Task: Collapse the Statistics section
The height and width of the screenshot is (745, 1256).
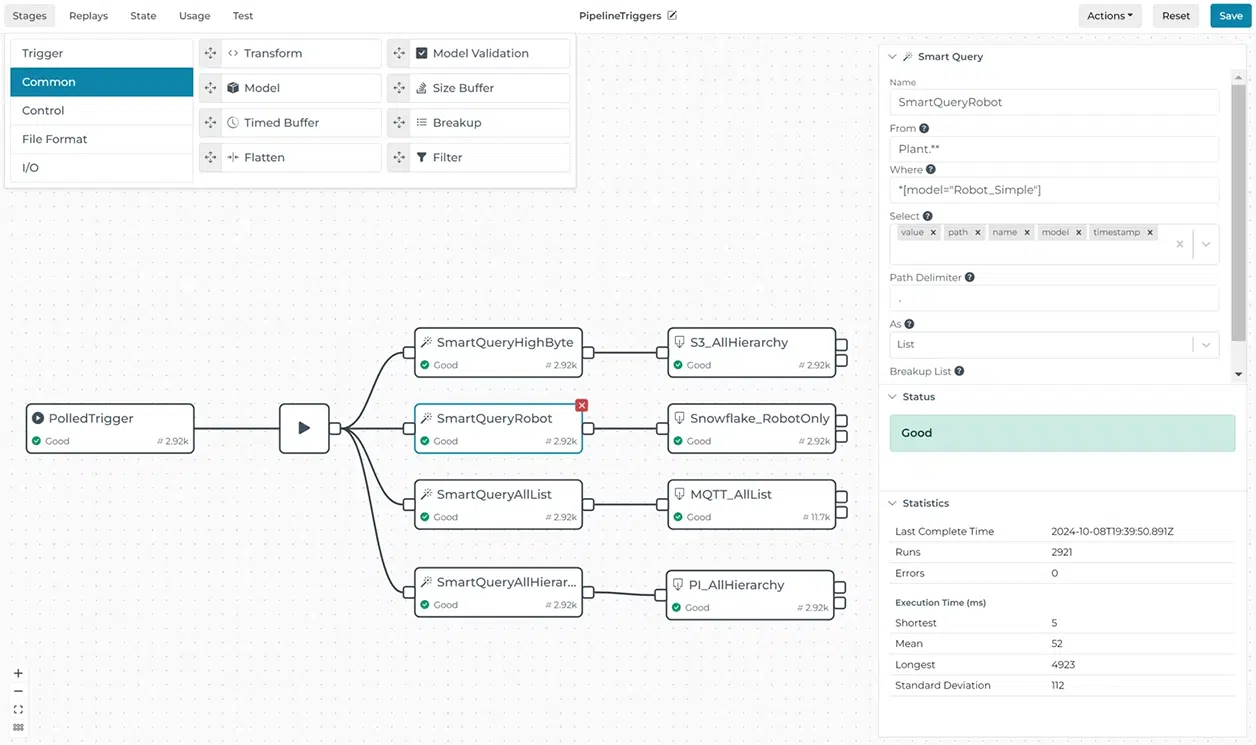Action: click(892, 503)
